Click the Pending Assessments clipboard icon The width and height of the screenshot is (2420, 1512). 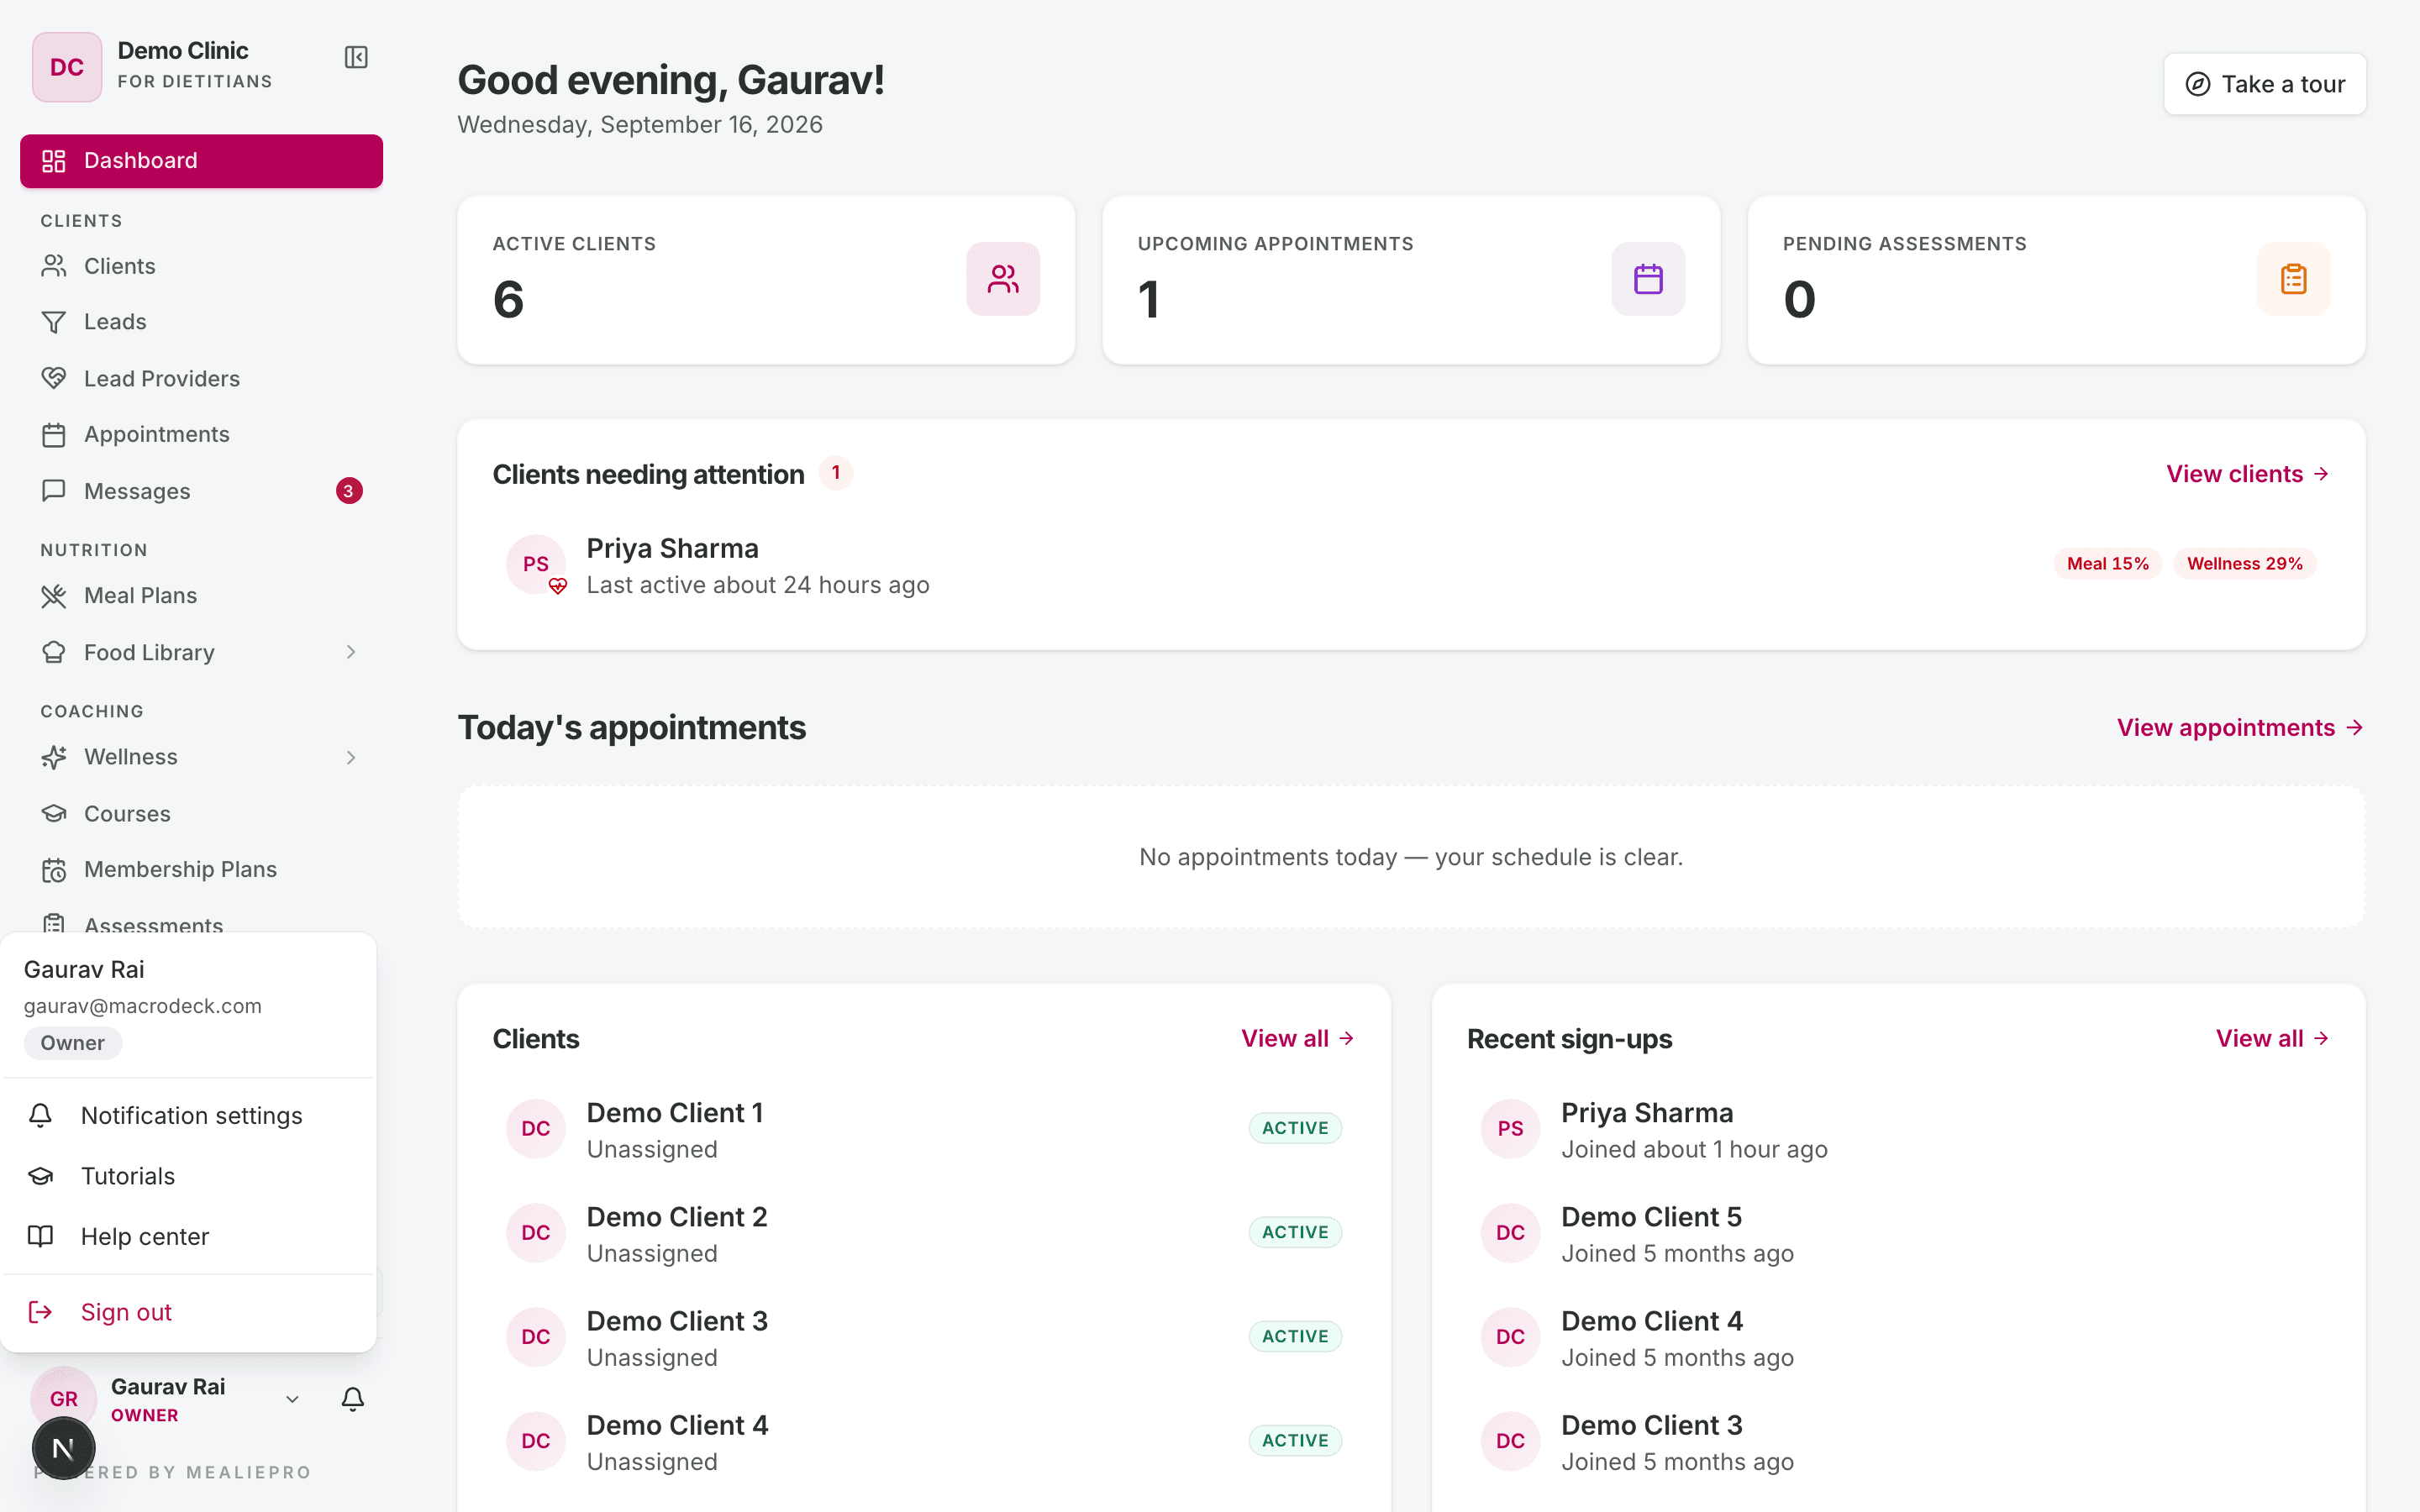coord(2293,279)
